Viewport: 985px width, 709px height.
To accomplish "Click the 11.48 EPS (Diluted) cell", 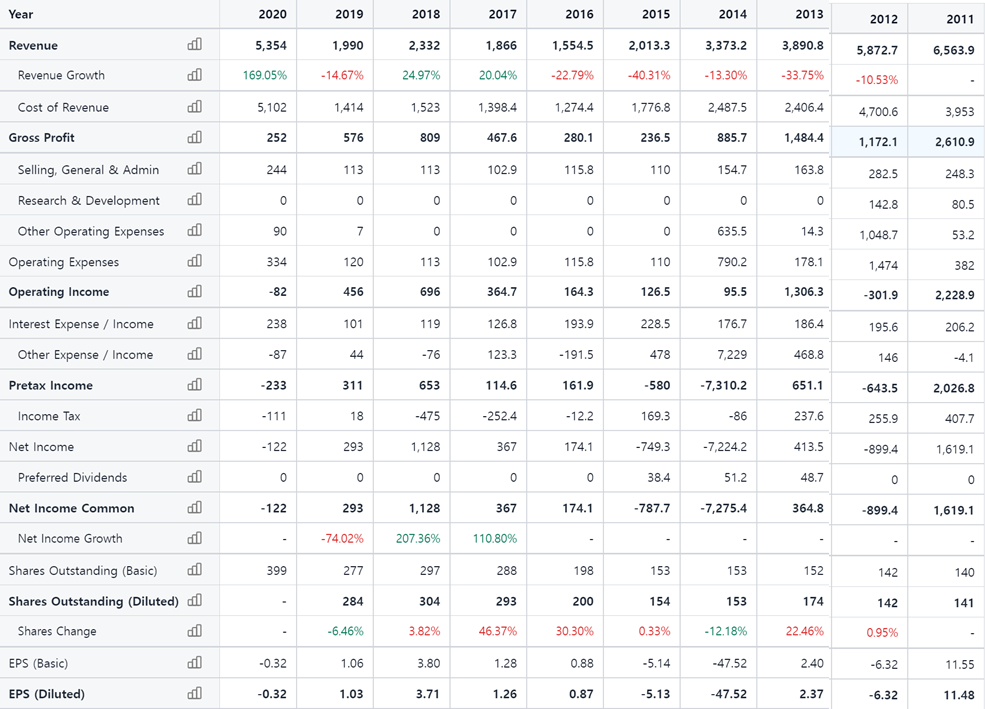I will point(959,695).
